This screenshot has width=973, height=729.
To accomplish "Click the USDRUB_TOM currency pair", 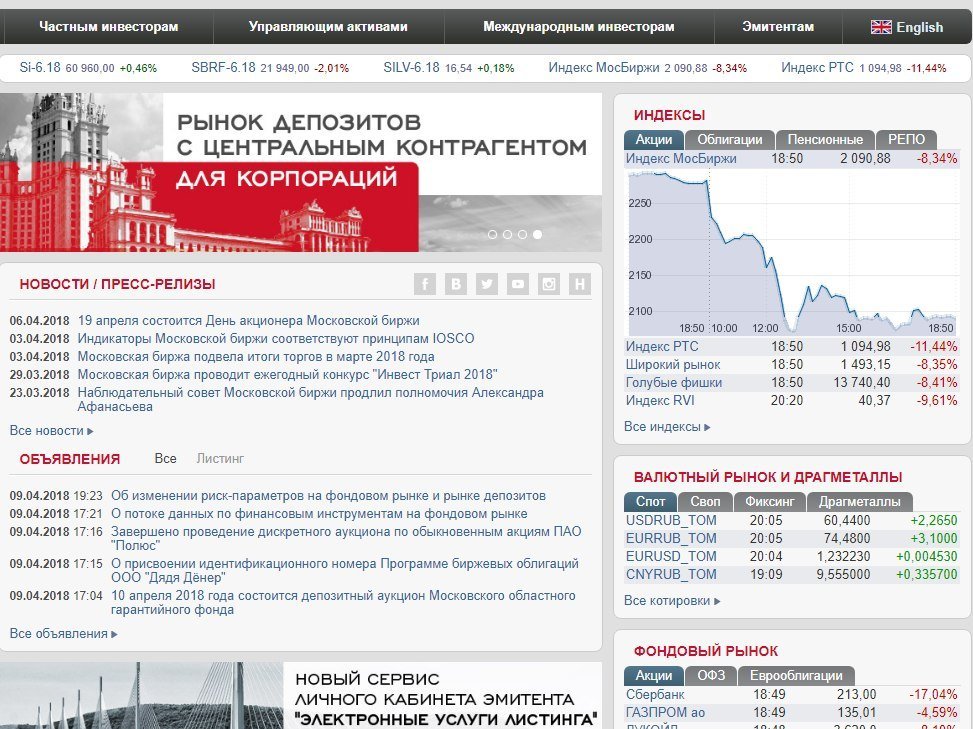I will 671,521.
